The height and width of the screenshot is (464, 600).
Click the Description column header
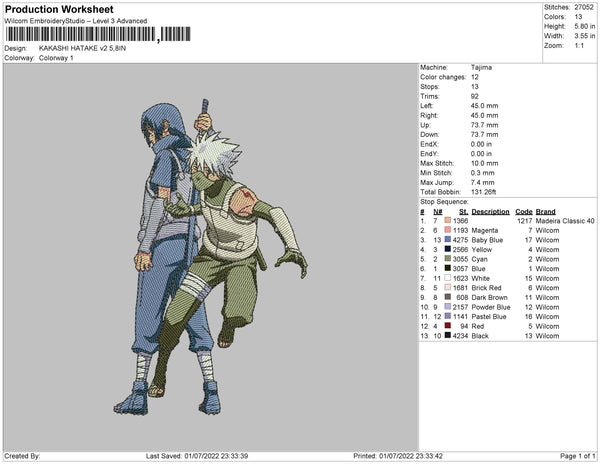490,212
